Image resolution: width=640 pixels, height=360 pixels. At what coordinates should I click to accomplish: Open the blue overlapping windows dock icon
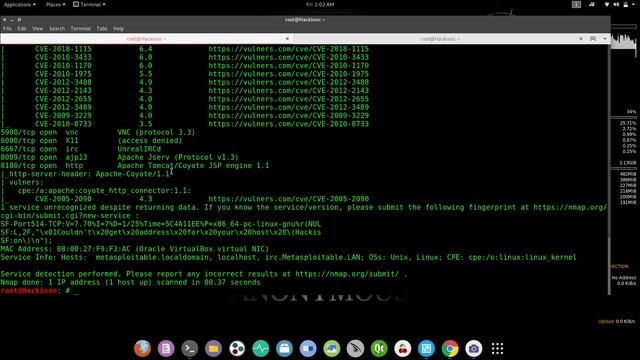click(x=308, y=349)
